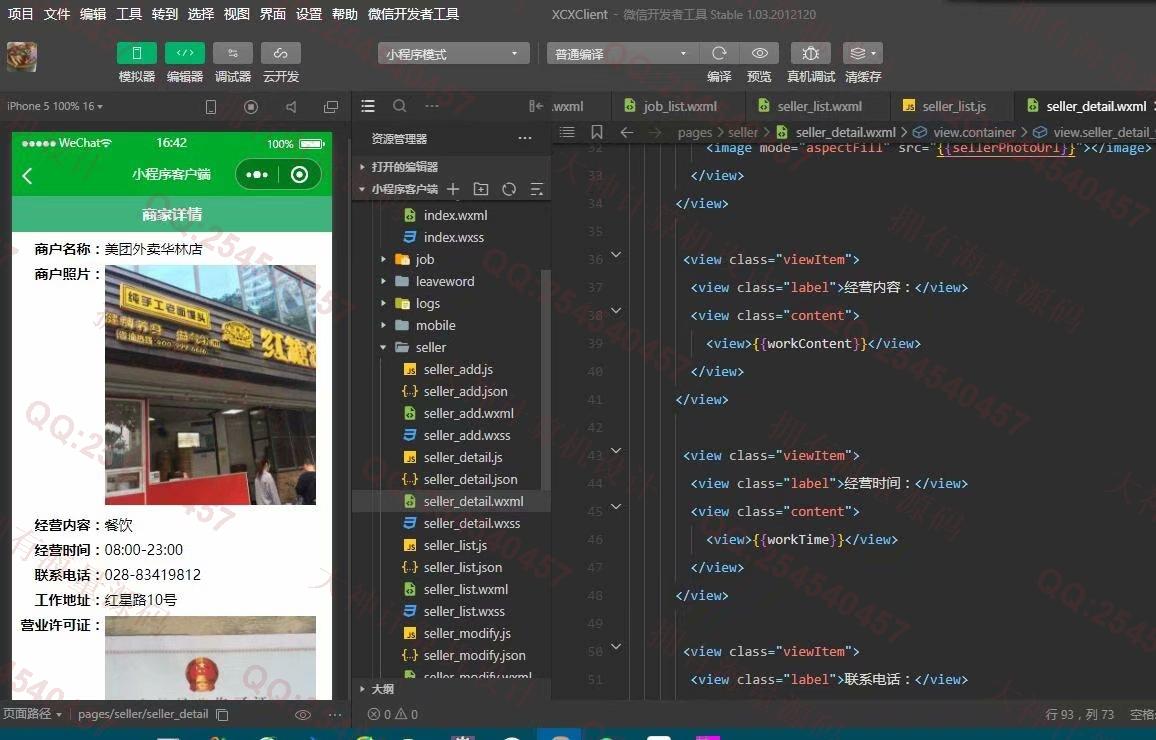
Task: Click the business license image
Action: [210, 657]
